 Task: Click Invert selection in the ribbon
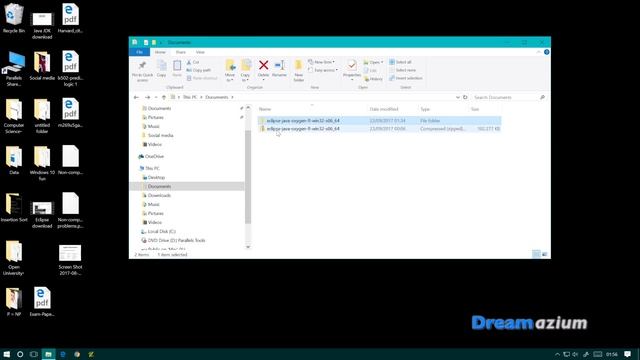coord(406,78)
